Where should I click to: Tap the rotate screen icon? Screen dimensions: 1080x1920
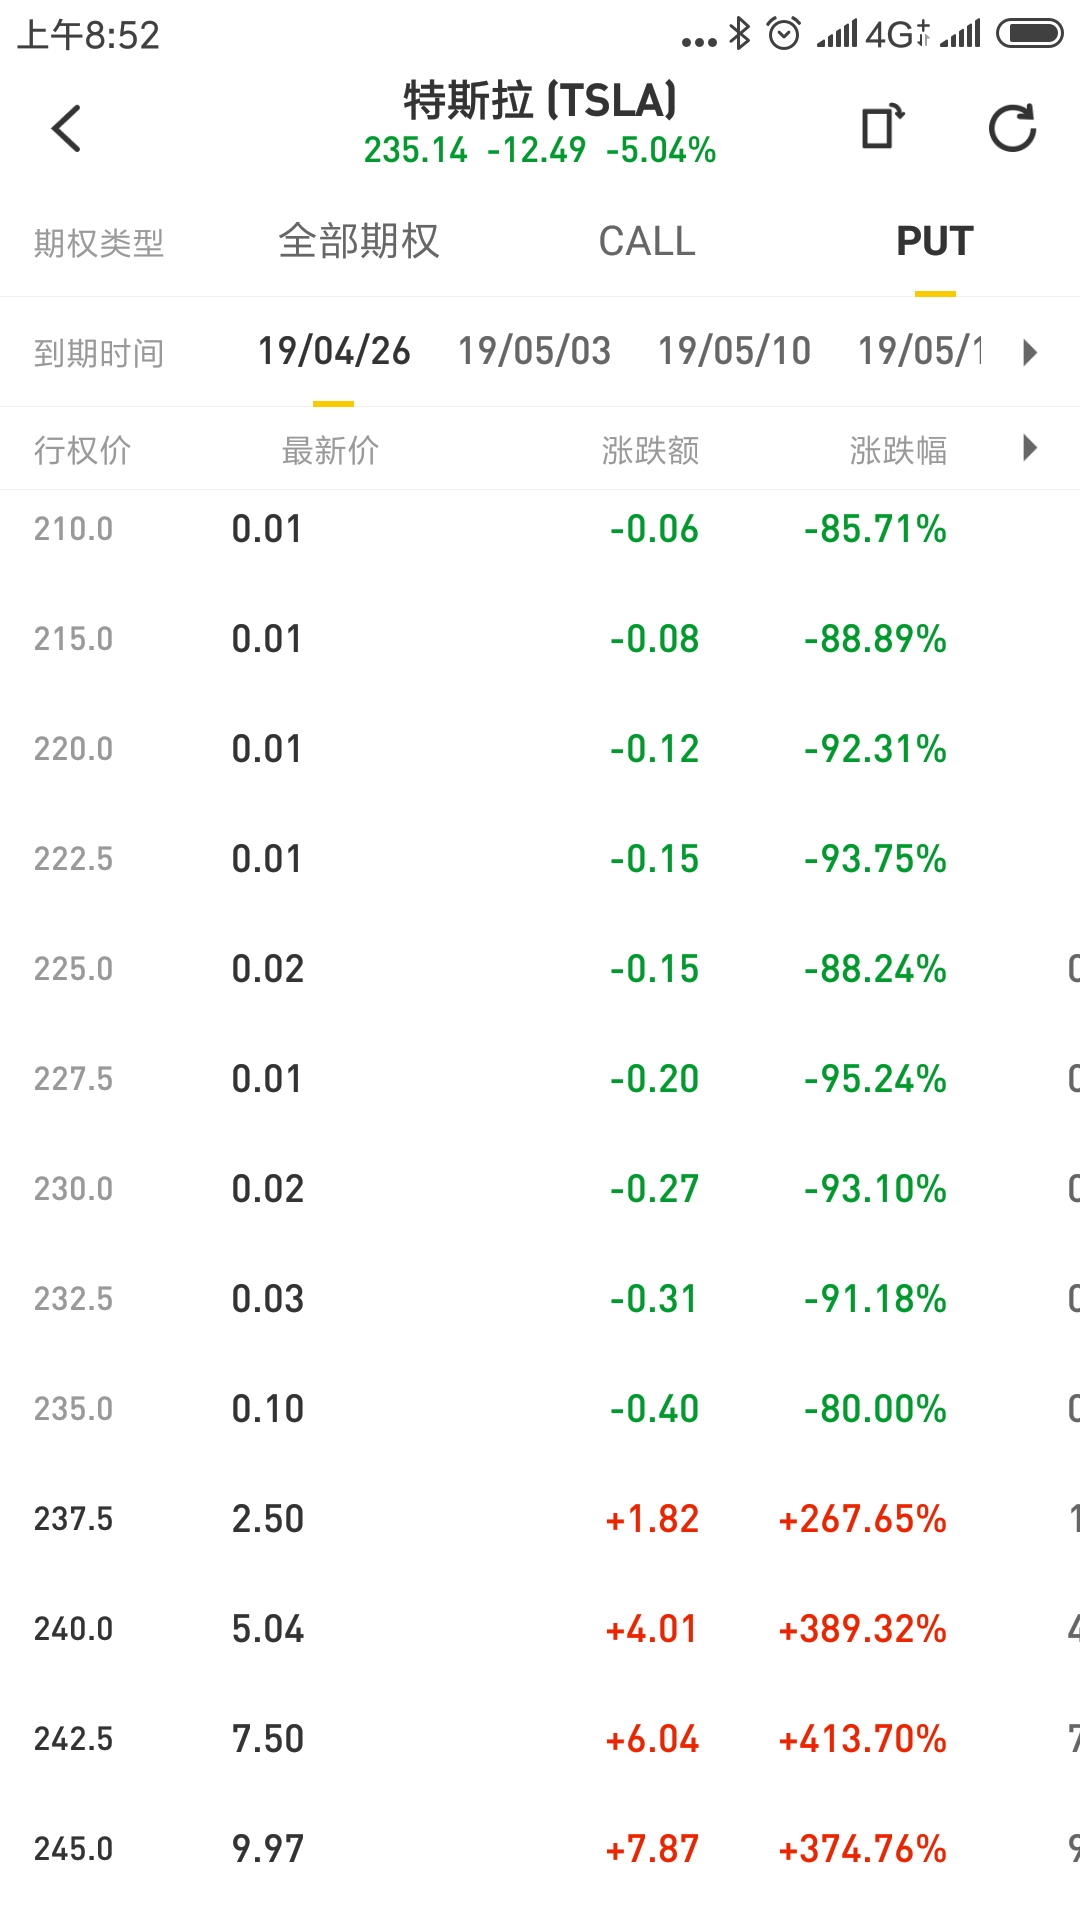coord(882,127)
